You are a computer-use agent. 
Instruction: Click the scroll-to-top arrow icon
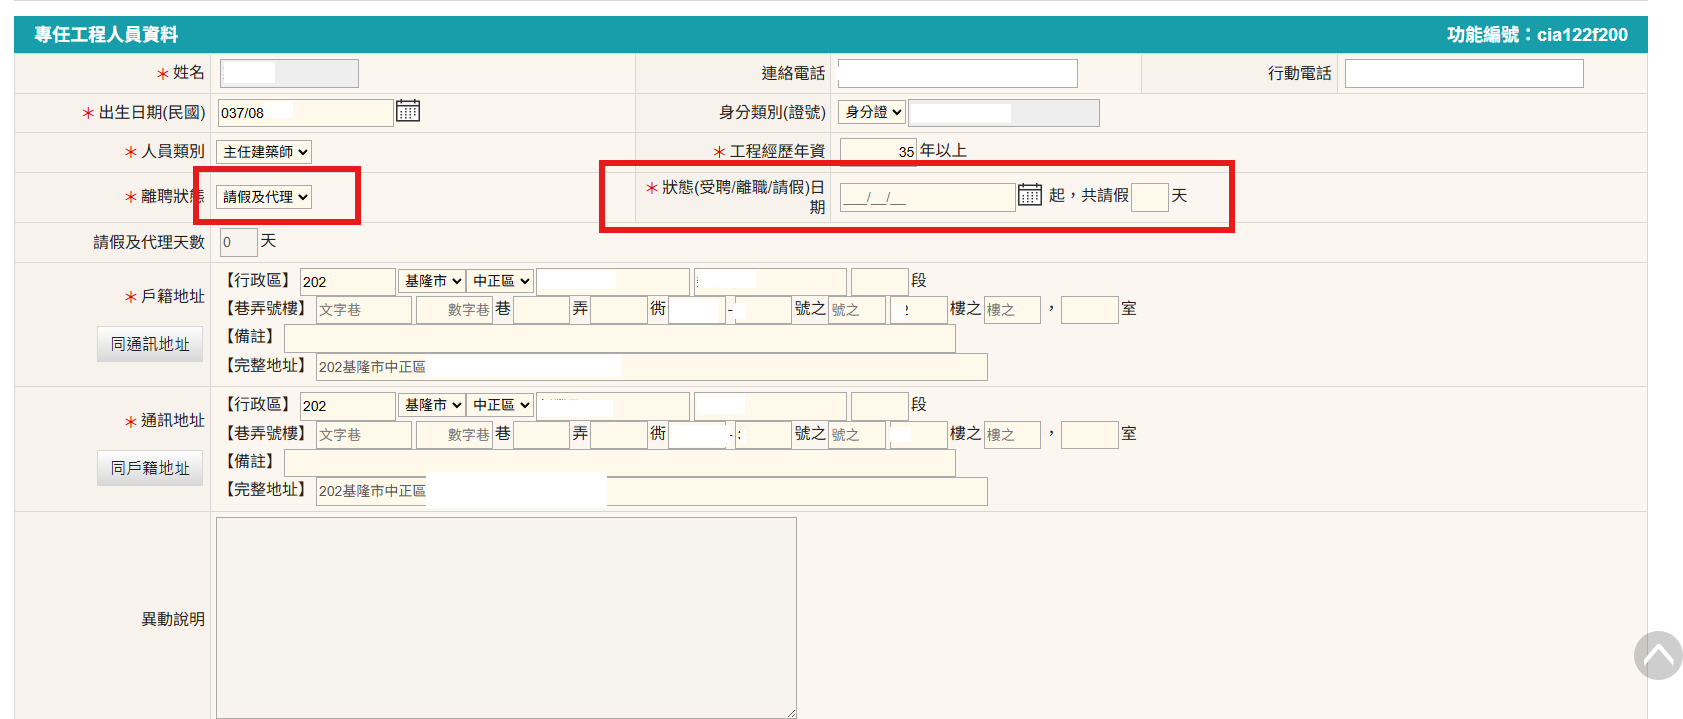coord(1657,656)
